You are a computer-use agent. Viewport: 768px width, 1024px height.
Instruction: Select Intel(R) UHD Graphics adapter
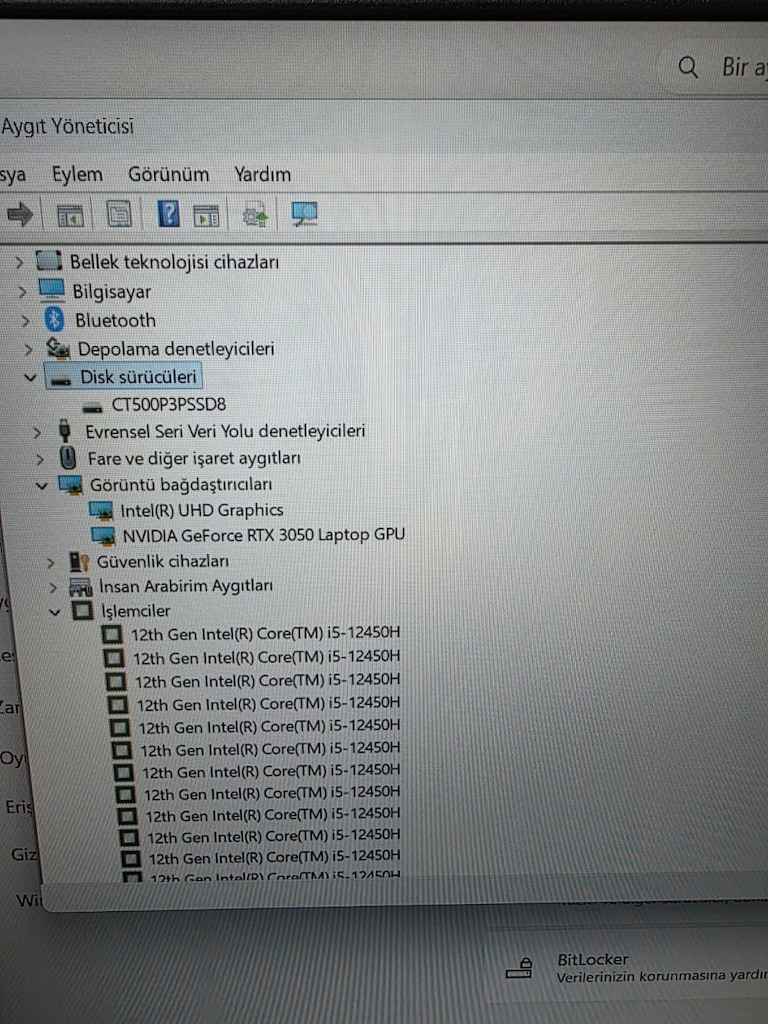pos(202,510)
